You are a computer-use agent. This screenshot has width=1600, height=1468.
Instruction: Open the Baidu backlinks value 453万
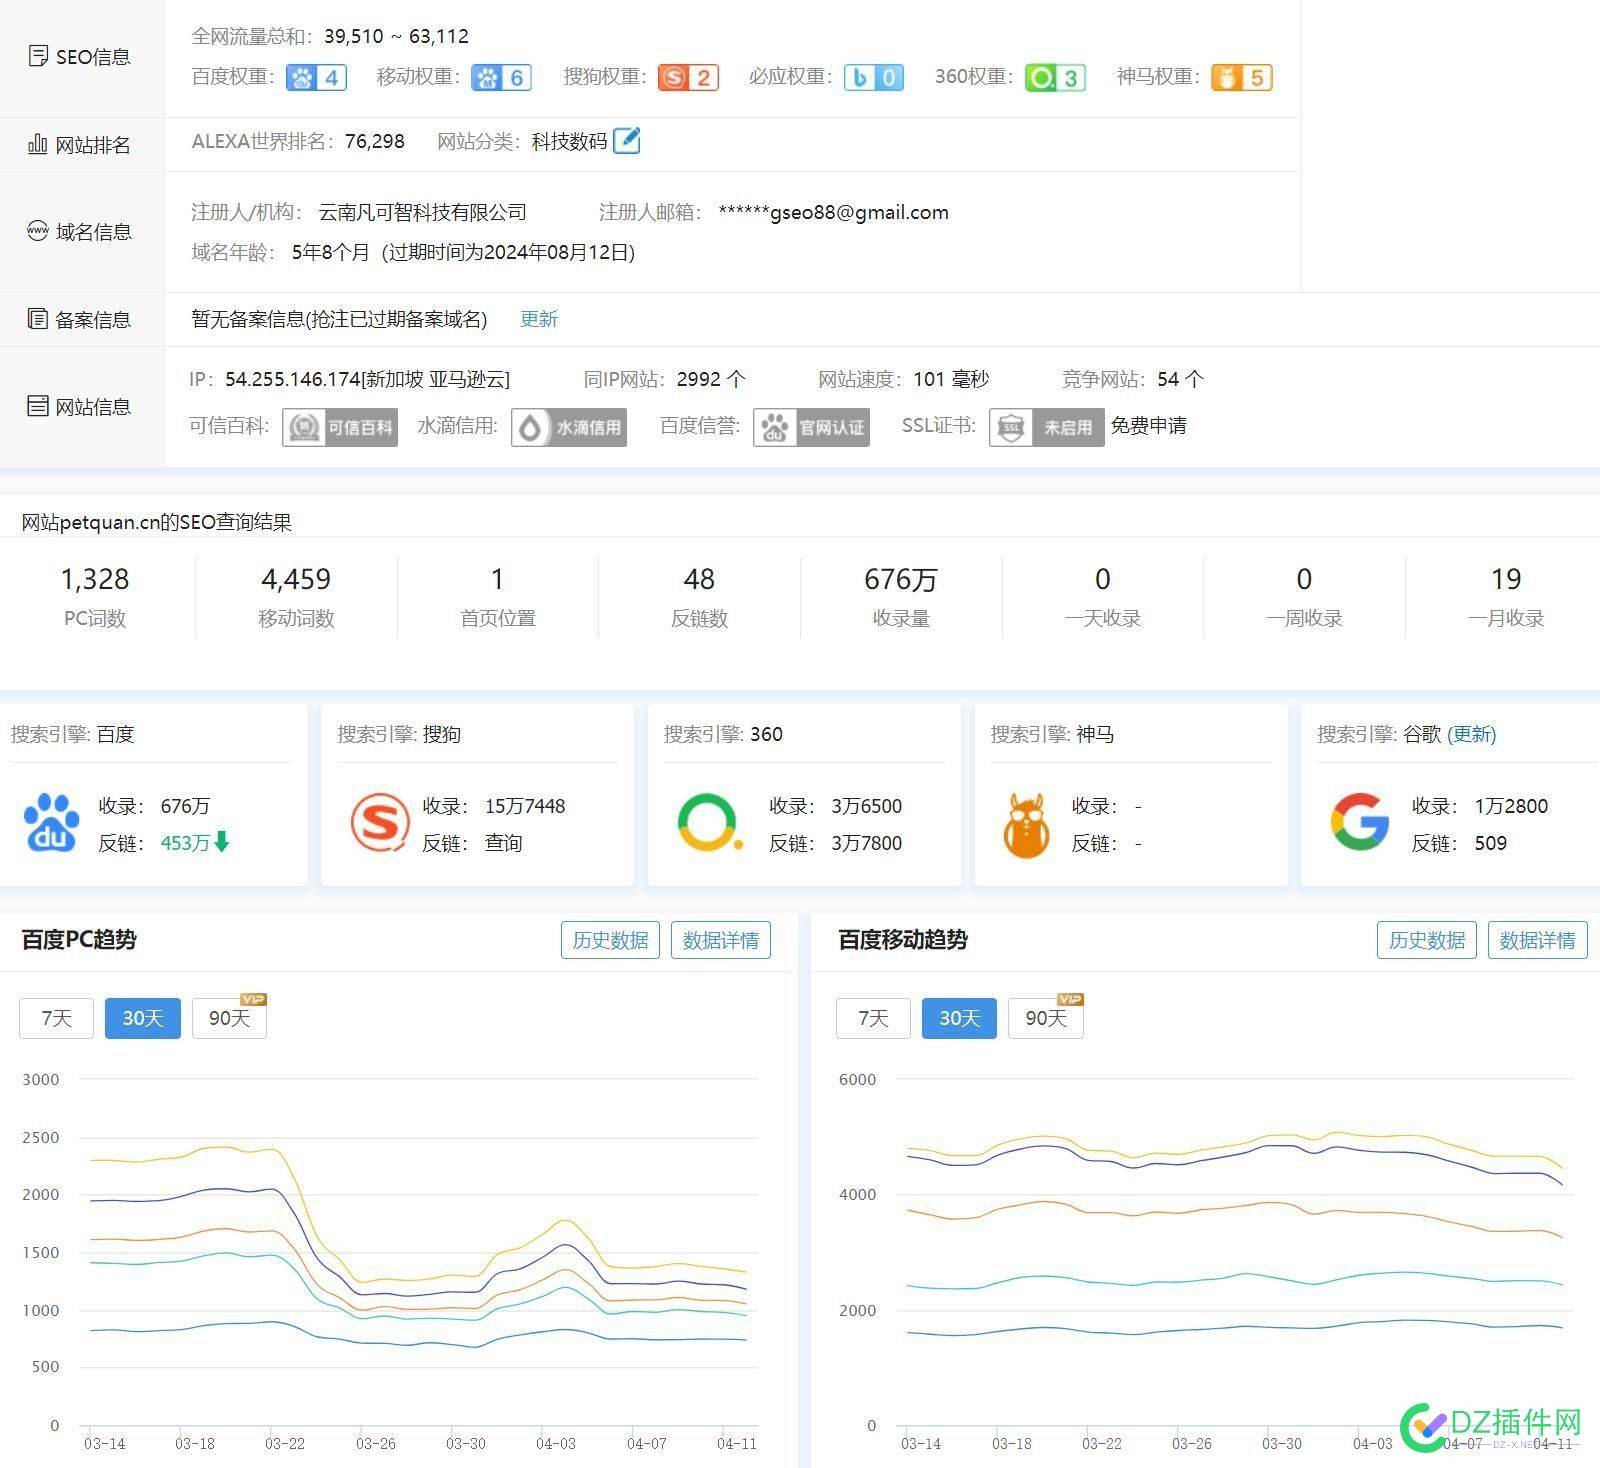185,843
